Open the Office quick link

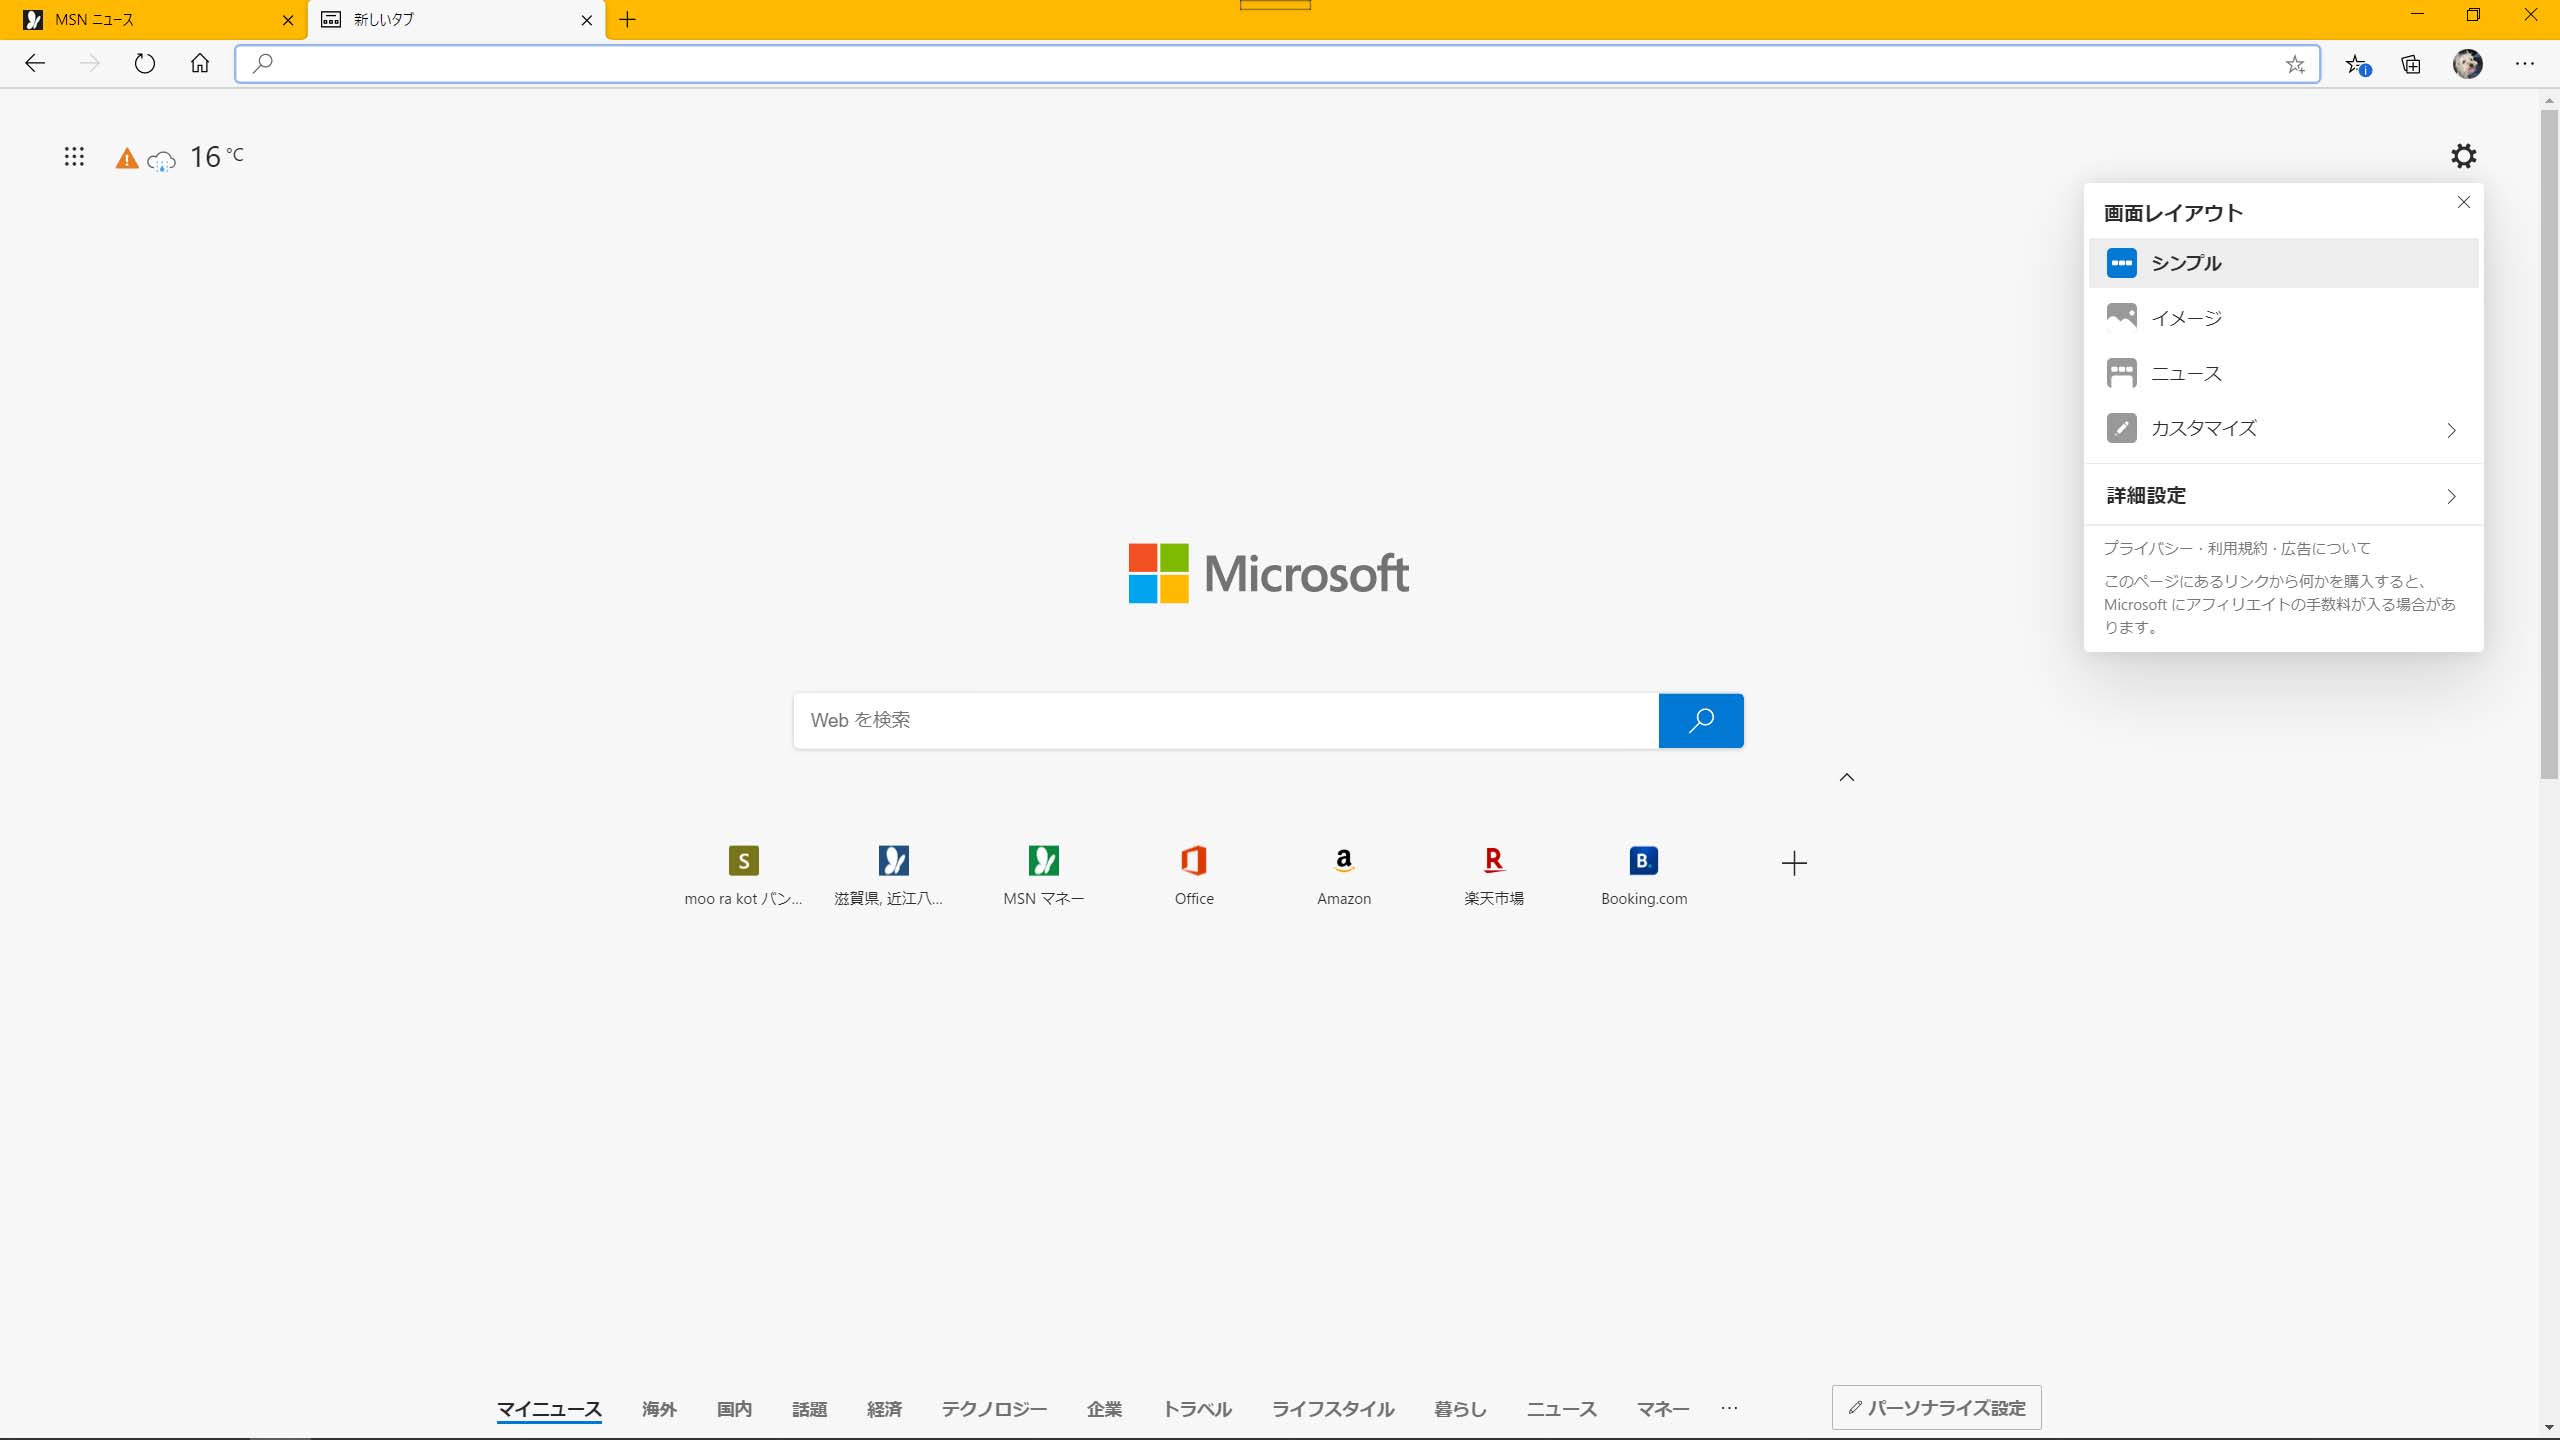click(1194, 875)
